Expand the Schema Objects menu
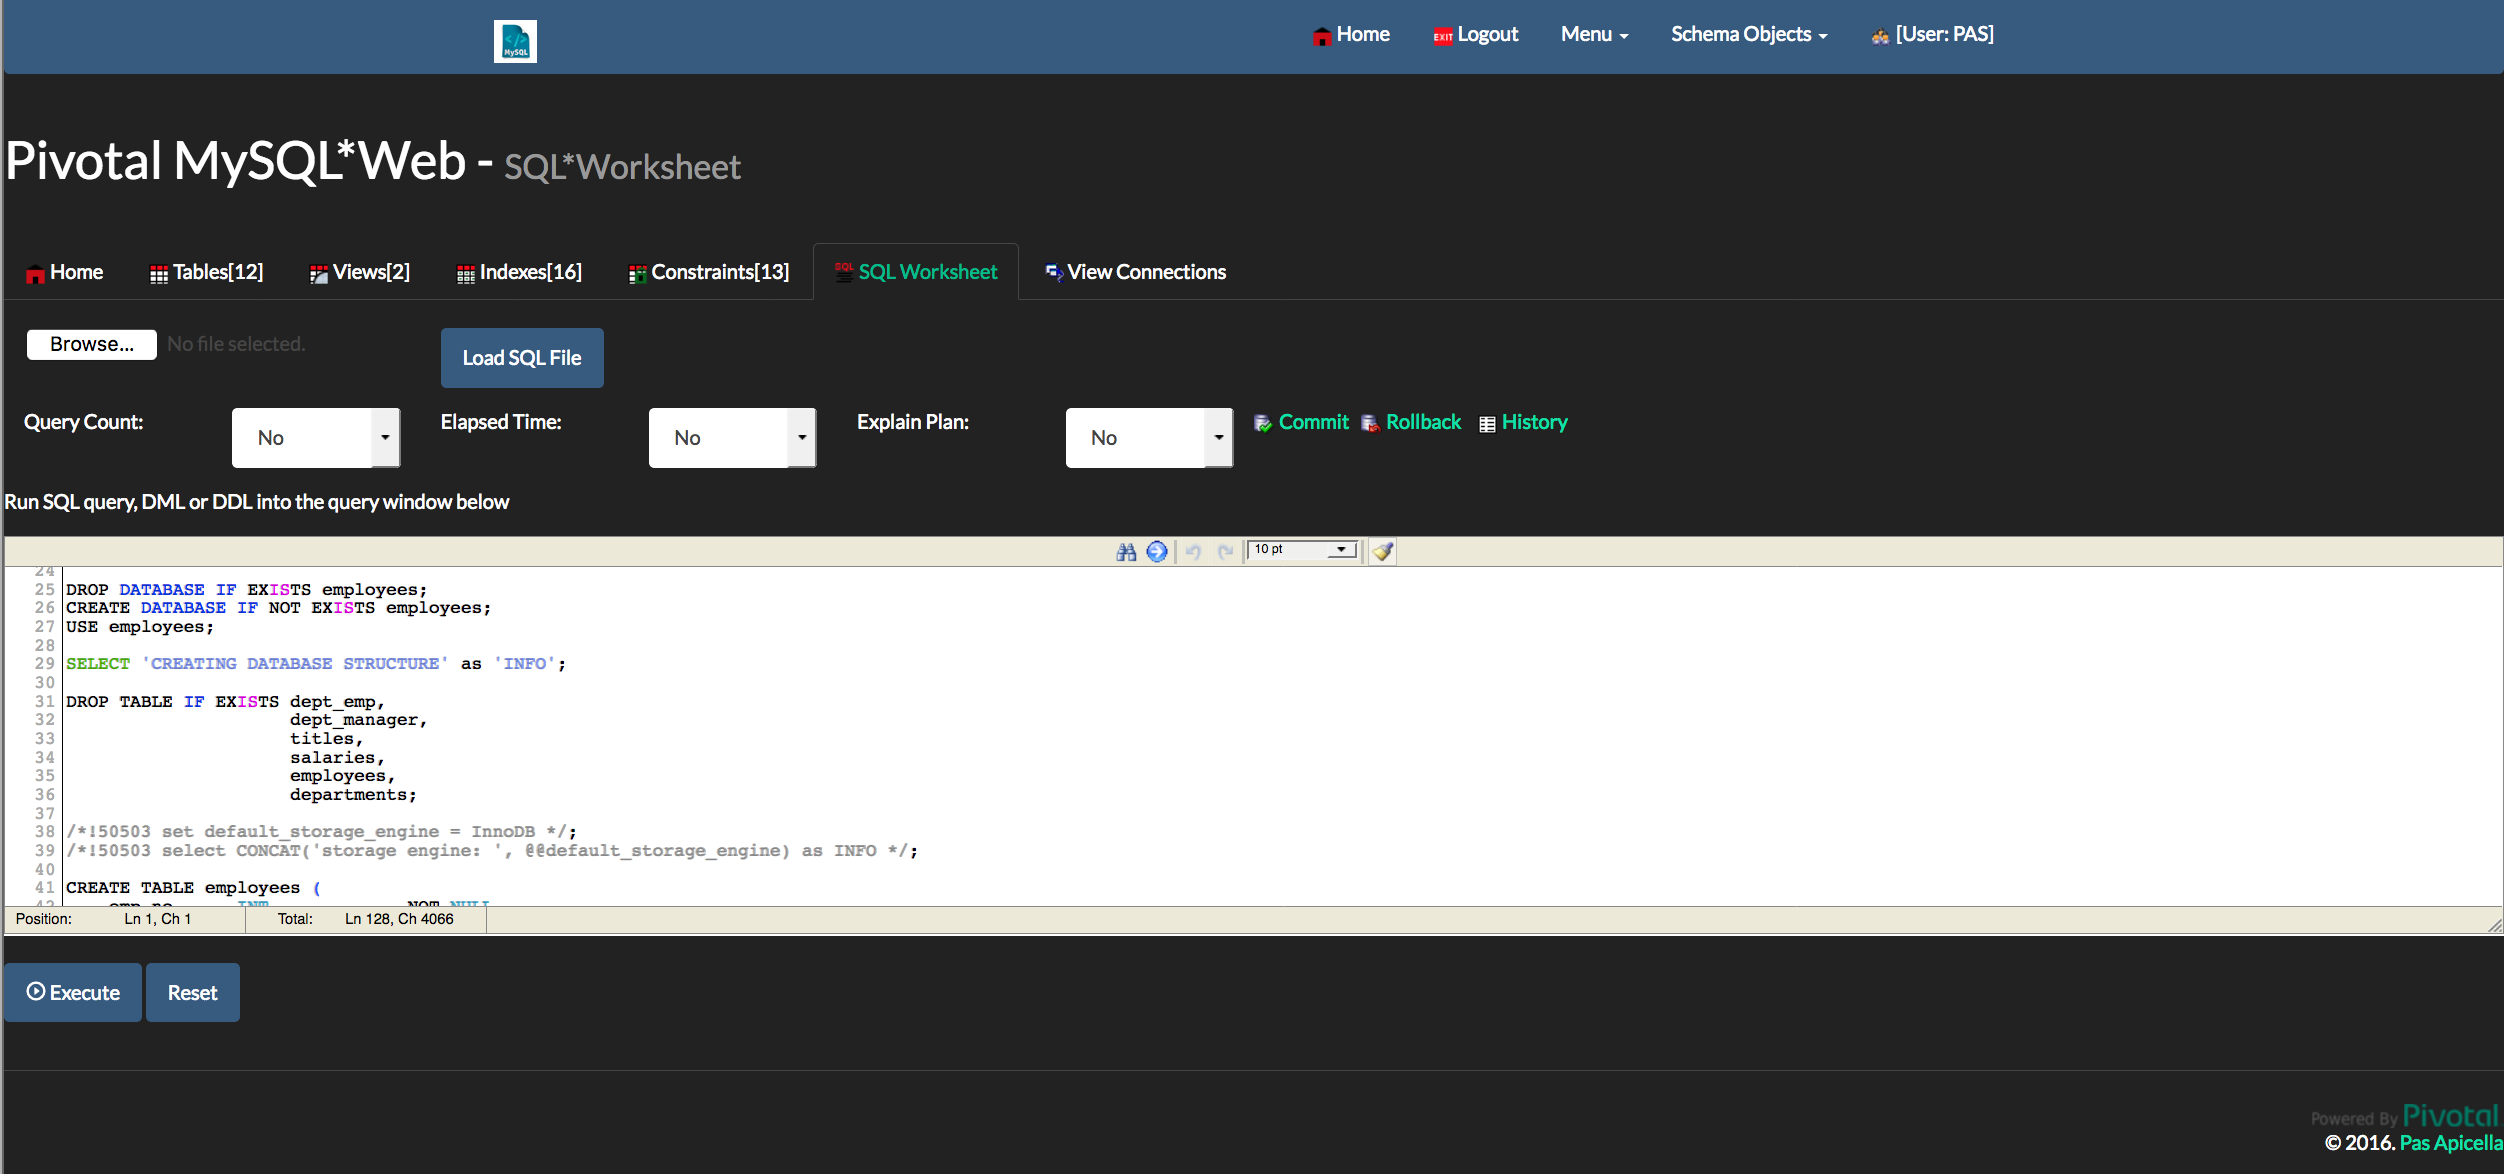 (1748, 34)
